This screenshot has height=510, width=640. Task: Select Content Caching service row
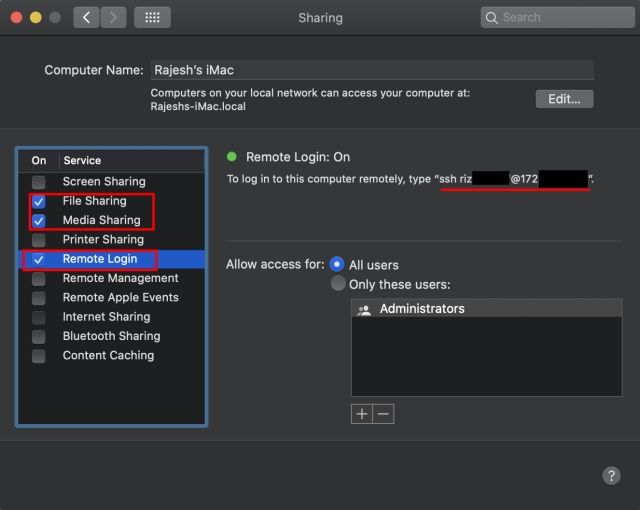click(x=111, y=355)
